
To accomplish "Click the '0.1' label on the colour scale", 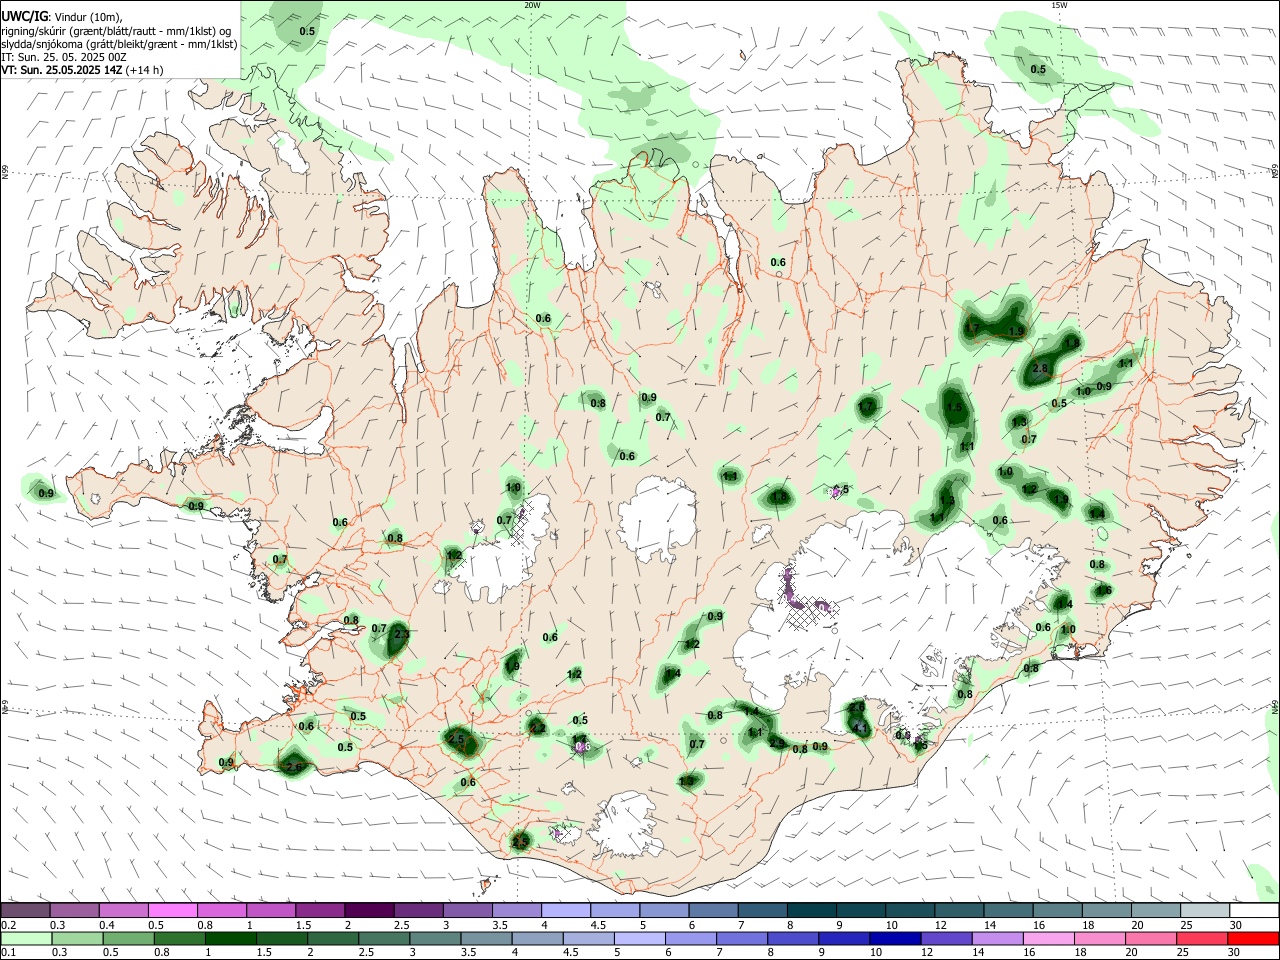I will coord(6,953).
